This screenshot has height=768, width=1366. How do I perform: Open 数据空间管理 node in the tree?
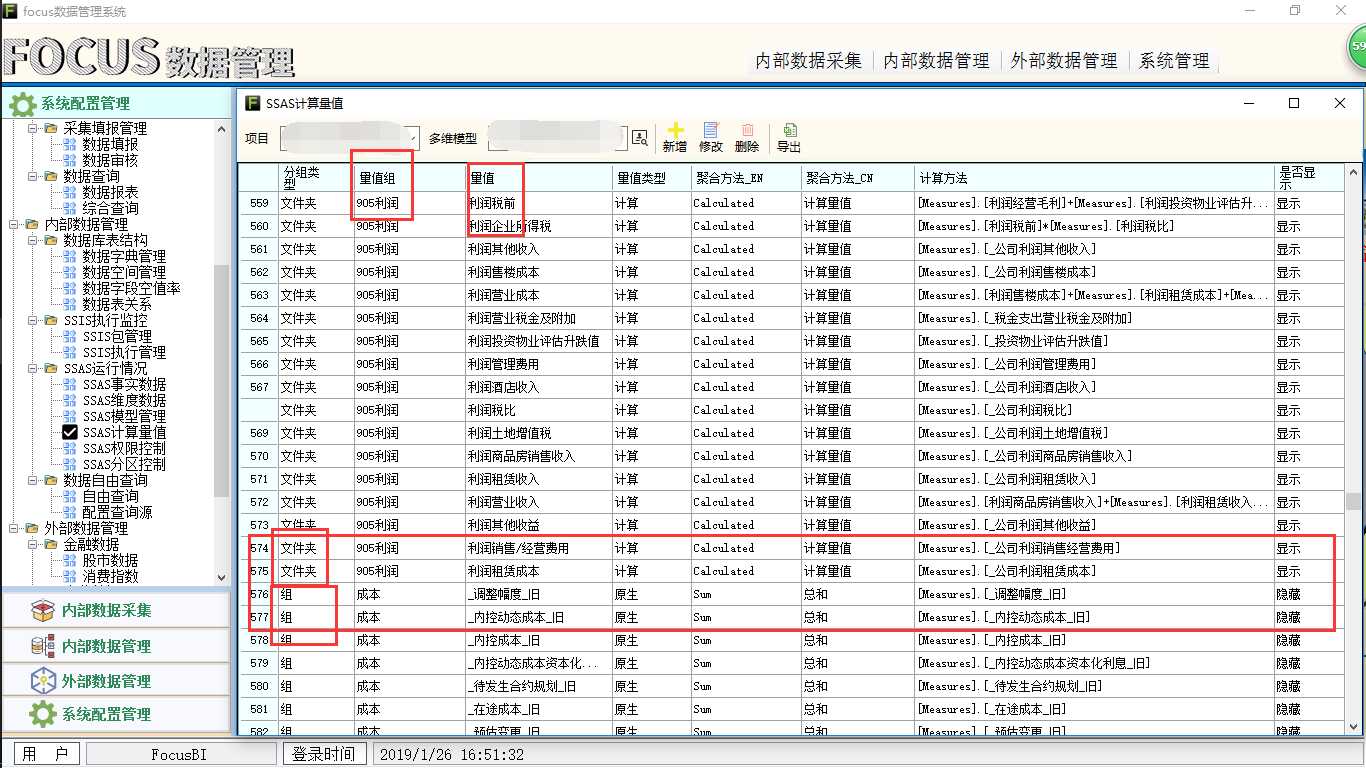click(x=124, y=272)
